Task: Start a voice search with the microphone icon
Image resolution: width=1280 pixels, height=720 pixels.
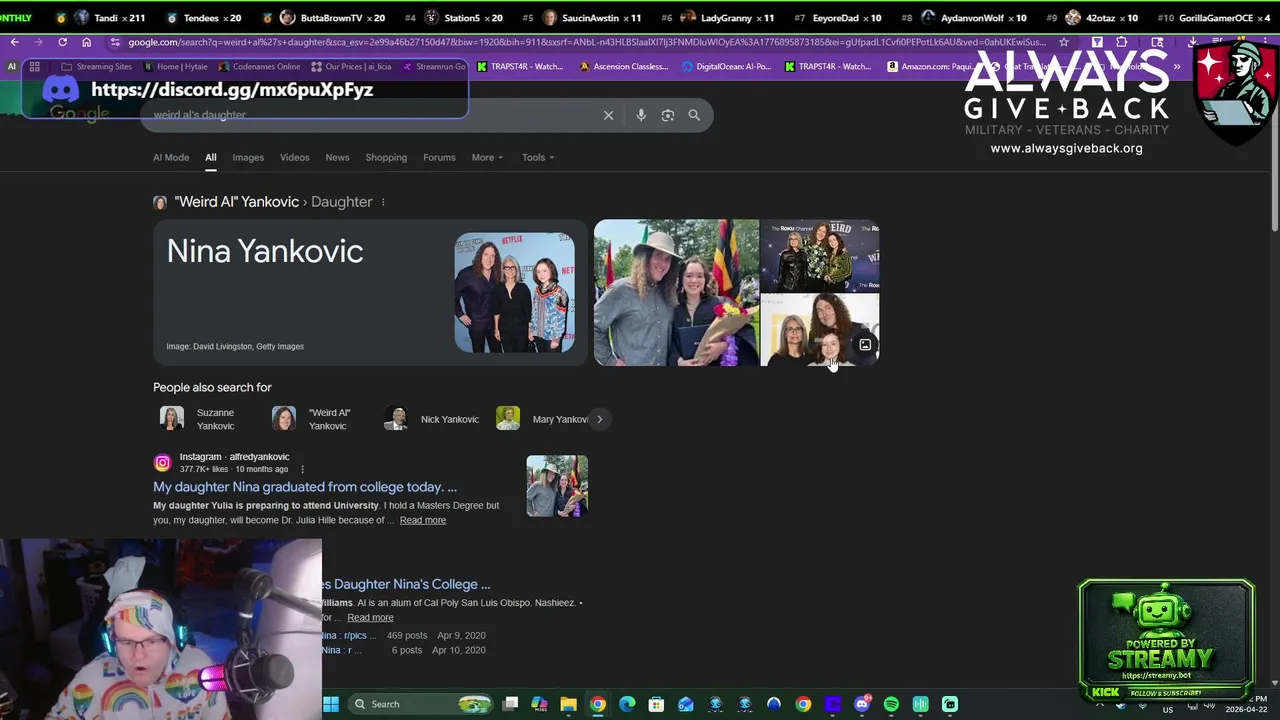Action: [x=641, y=115]
